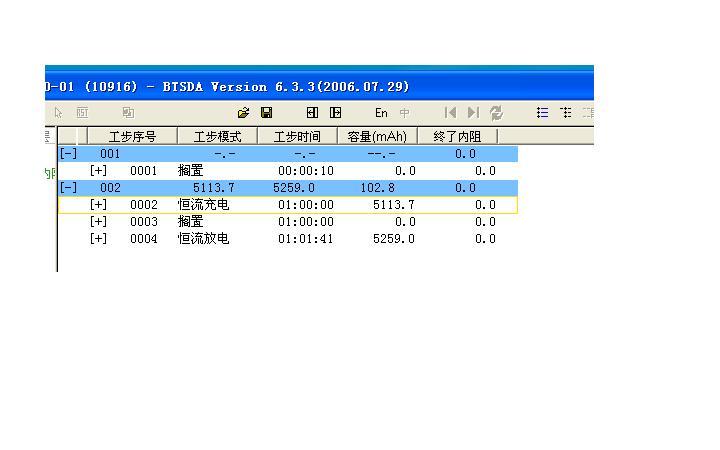The image size is (720, 450).
Task: Expand step 0002 with [+]
Action: [98, 204]
